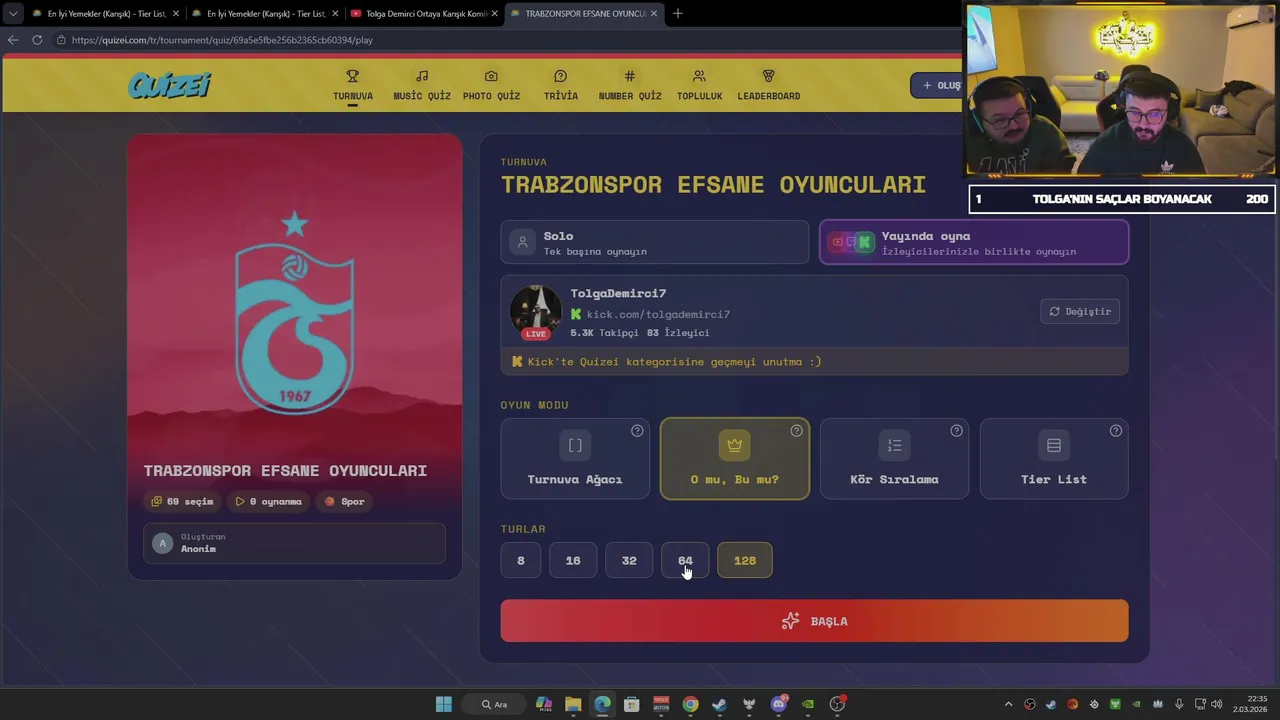
Task: Start the game with BAŞLA
Action: click(x=815, y=621)
